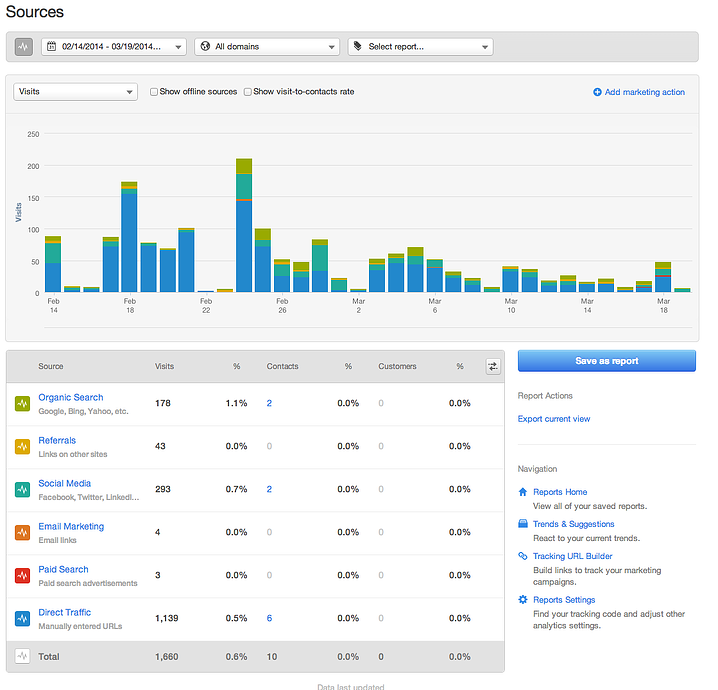Click the Reports Home house icon

522,492
